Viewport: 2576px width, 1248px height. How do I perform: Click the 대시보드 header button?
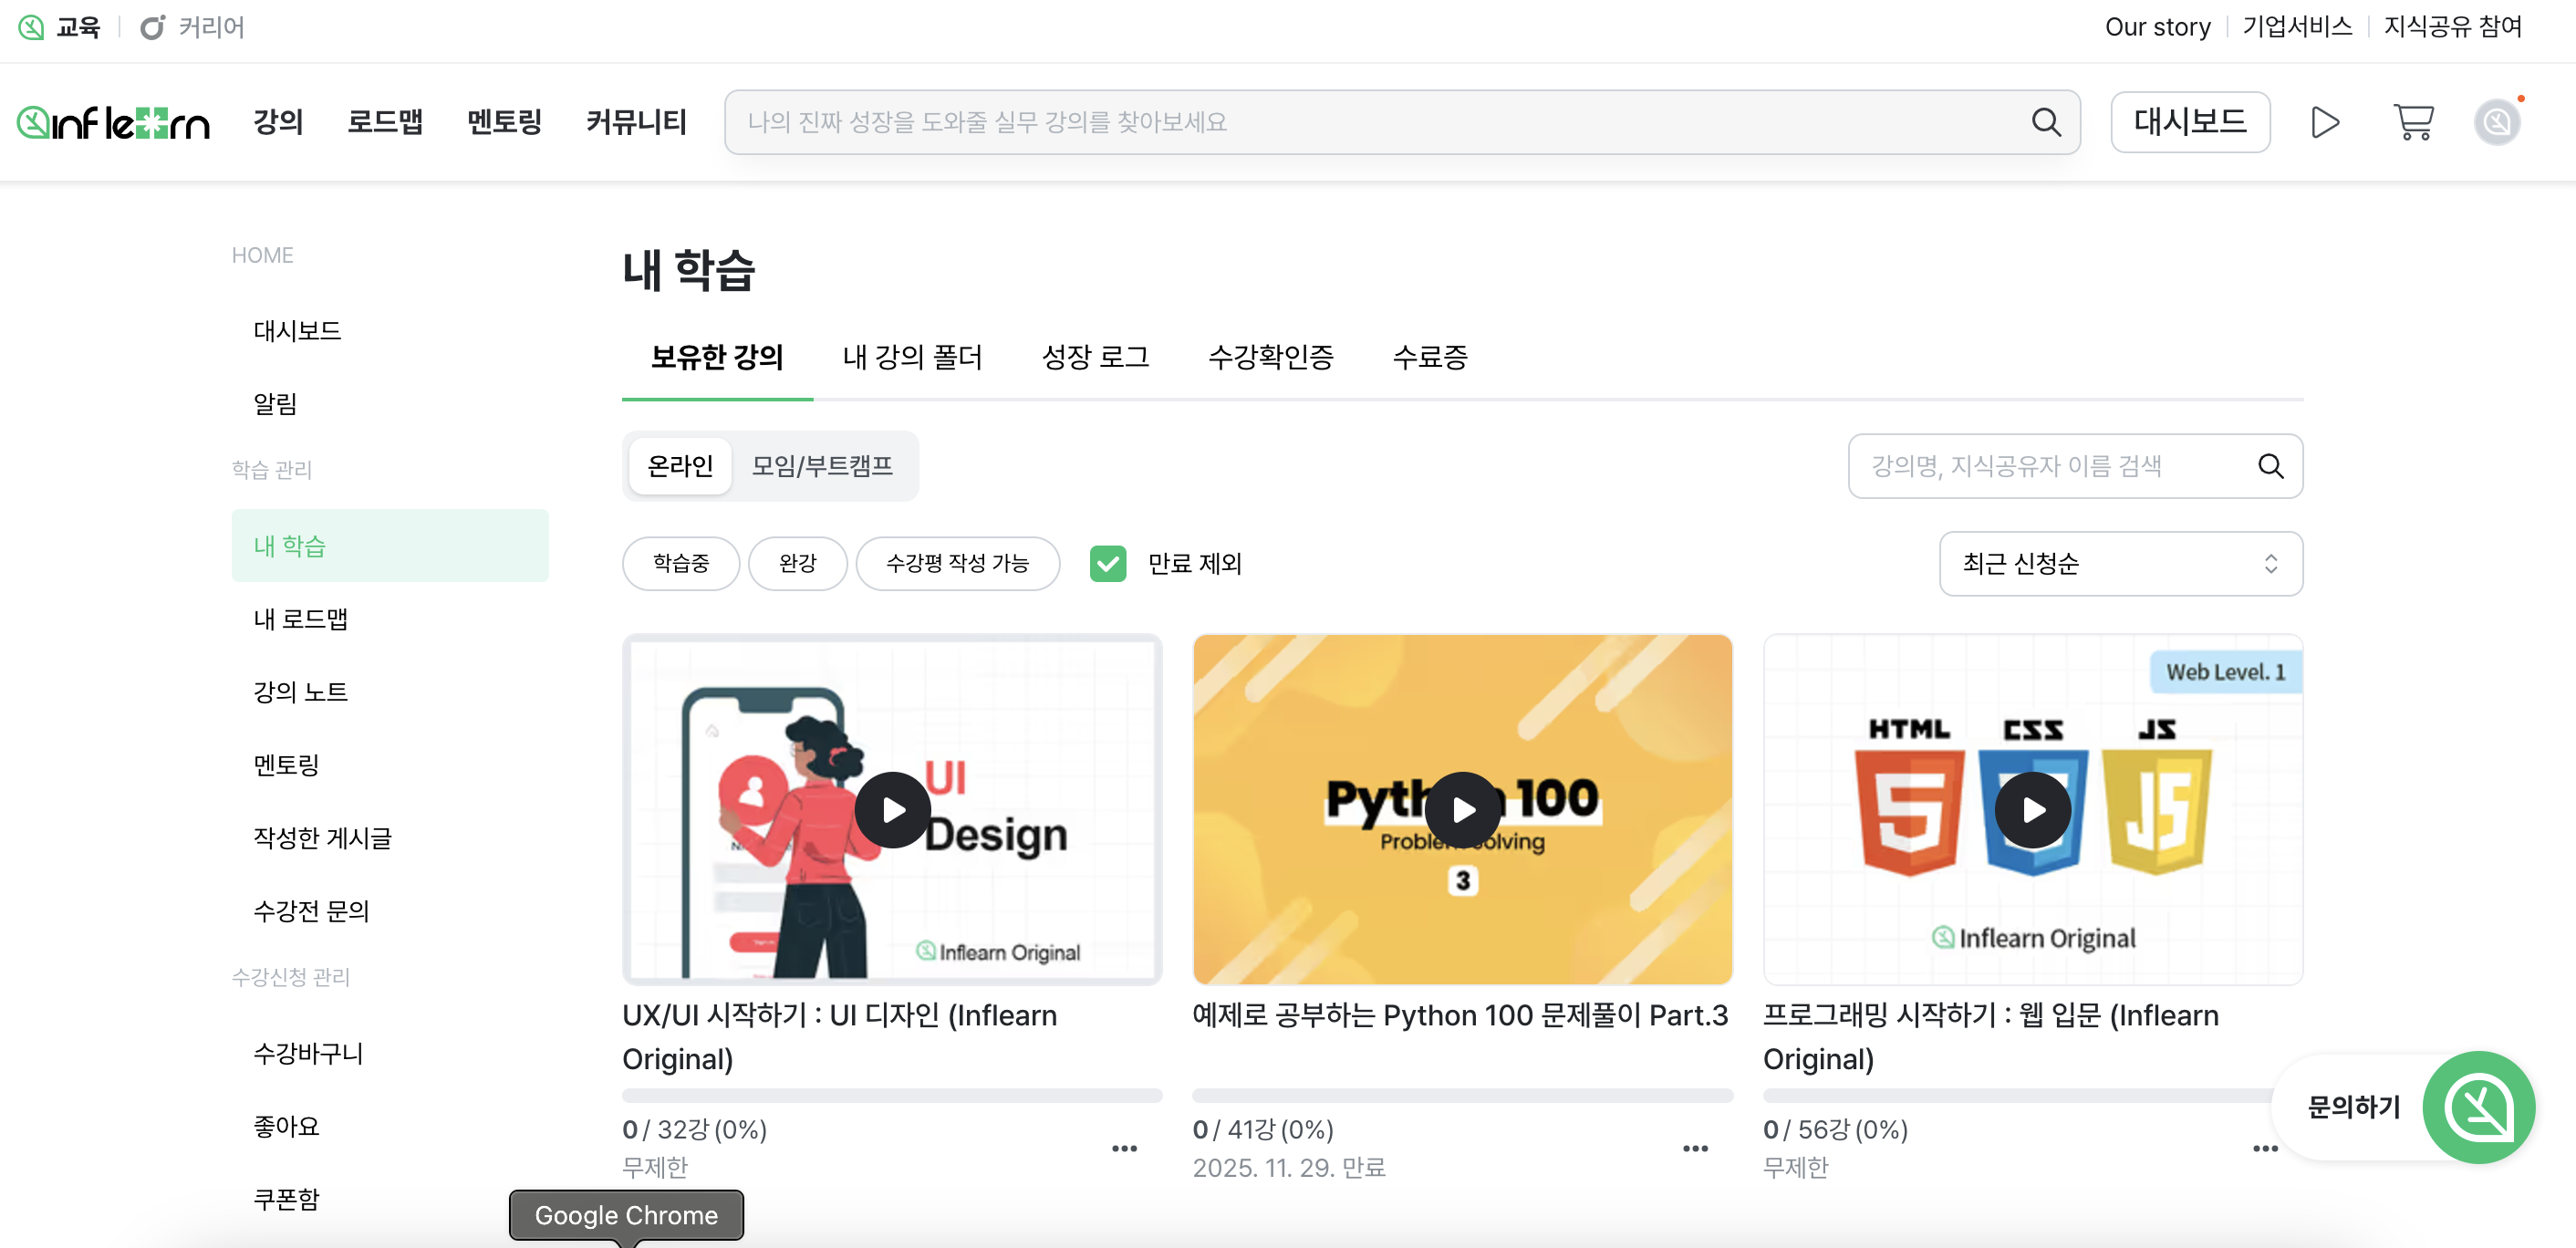2189,122
